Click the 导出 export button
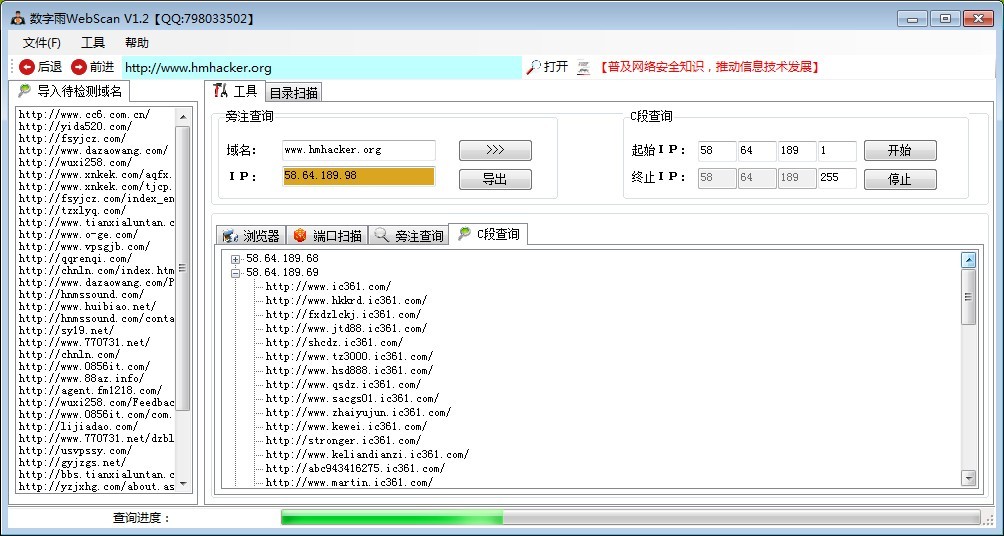 point(495,179)
